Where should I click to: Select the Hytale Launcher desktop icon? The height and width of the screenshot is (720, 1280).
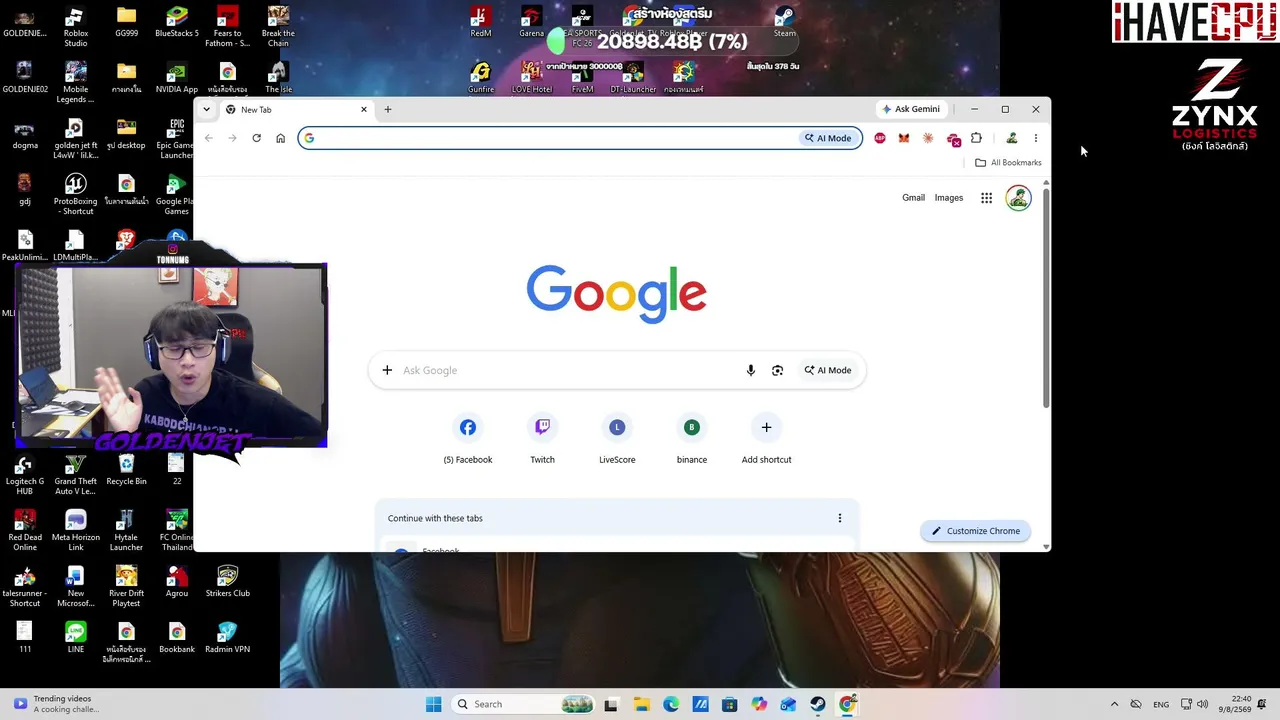(126, 532)
